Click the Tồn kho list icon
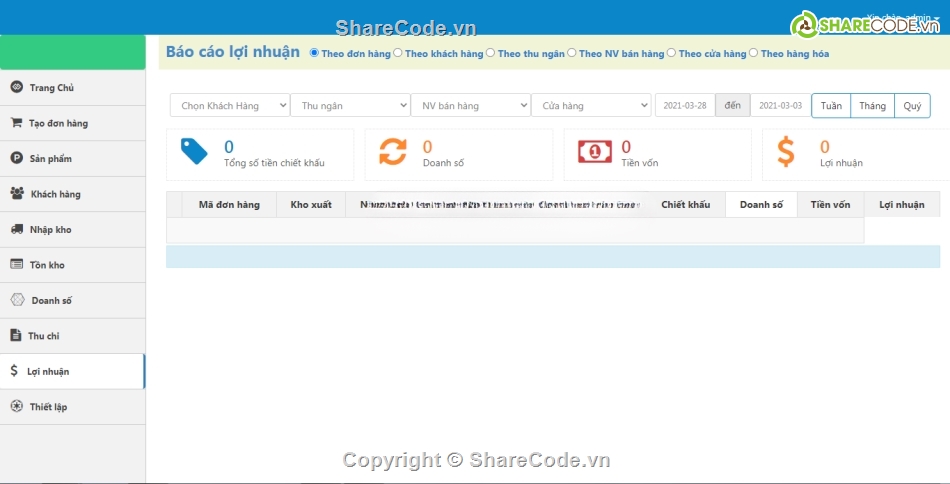The width and height of the screenshot is (950, 484). (x=17, y=264)
